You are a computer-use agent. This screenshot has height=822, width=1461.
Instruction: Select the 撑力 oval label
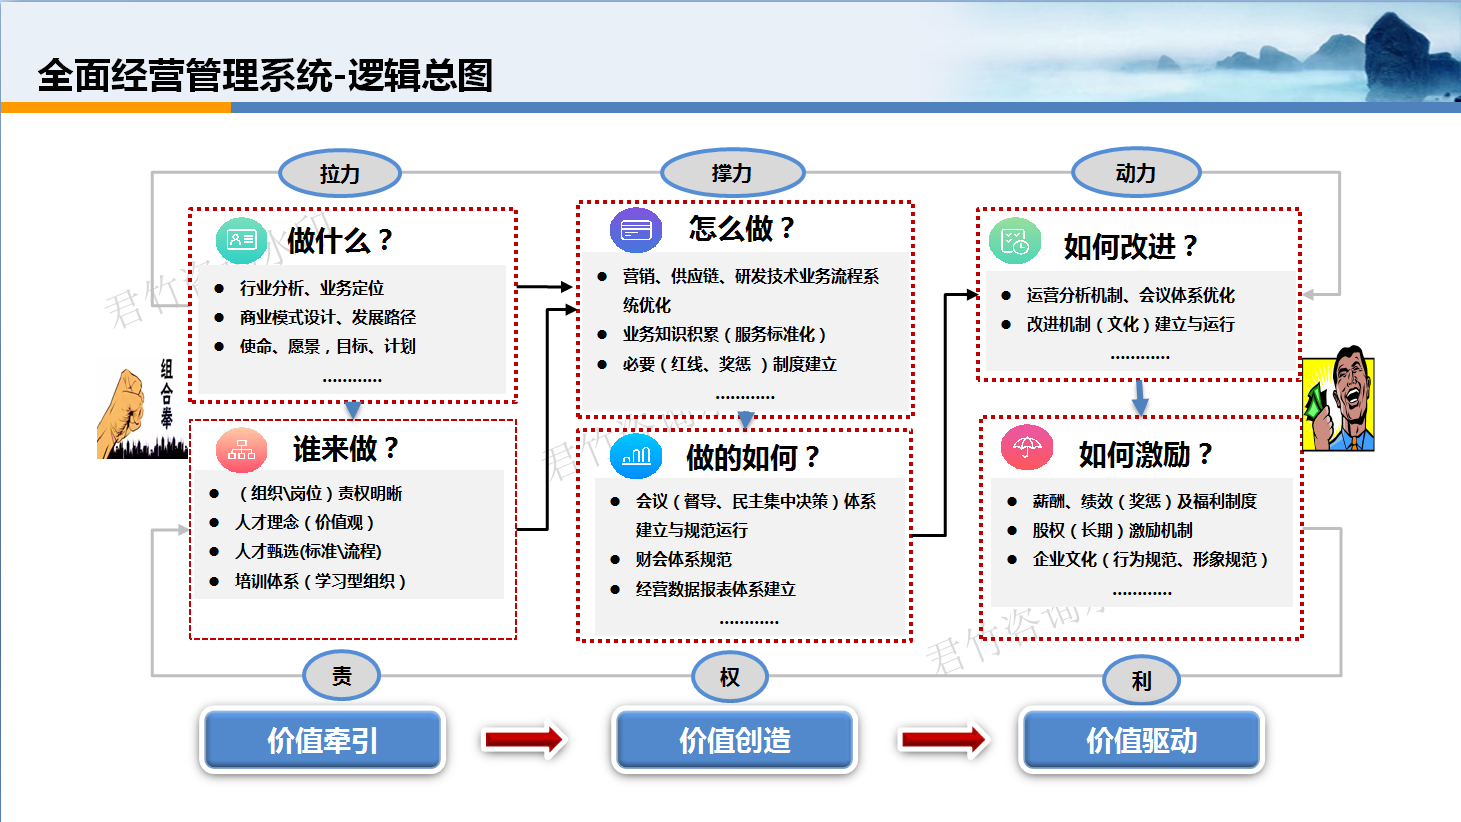(732, 173)
